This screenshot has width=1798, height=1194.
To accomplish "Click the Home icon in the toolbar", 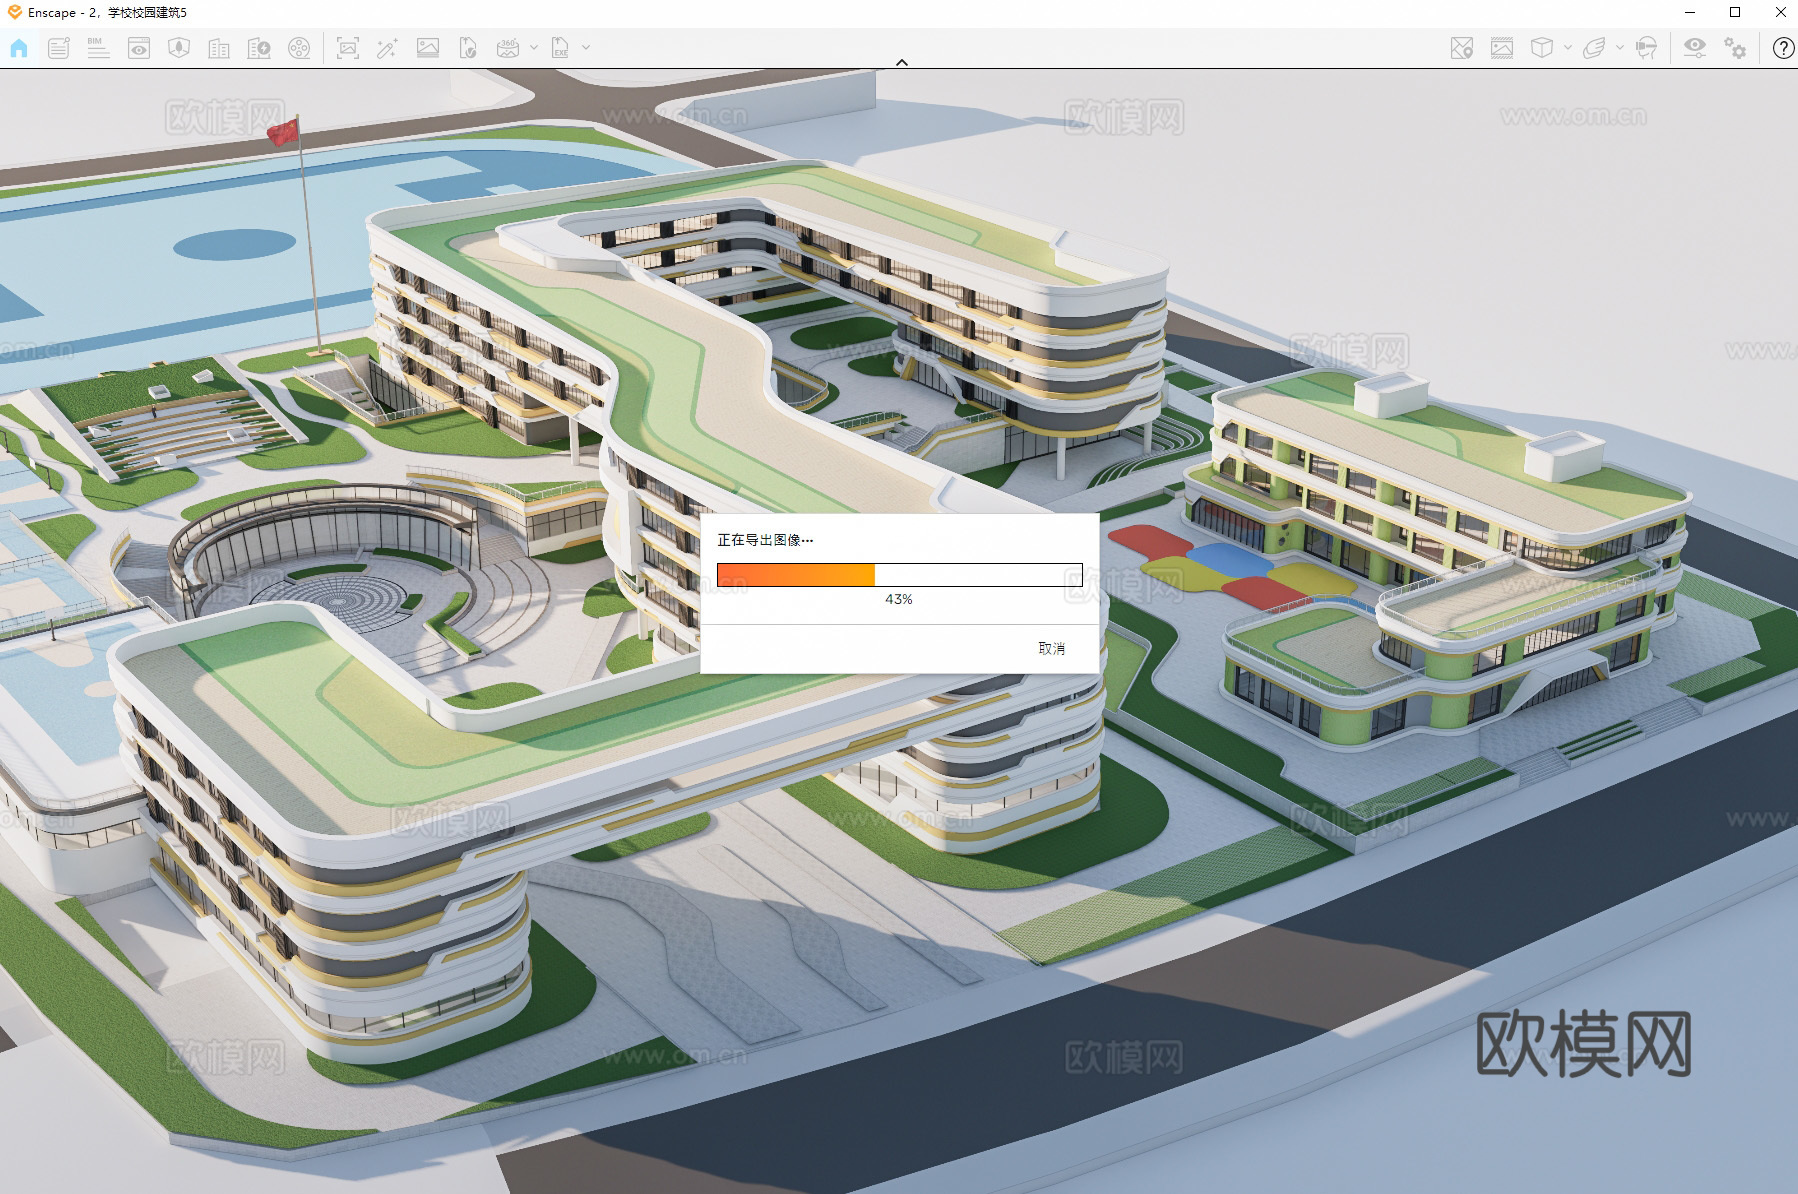I will pos(19,48).
